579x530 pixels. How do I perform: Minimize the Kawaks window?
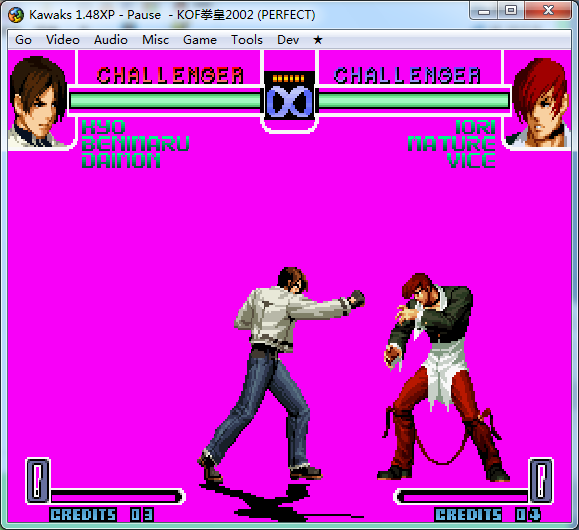click(x=484, y=11)
